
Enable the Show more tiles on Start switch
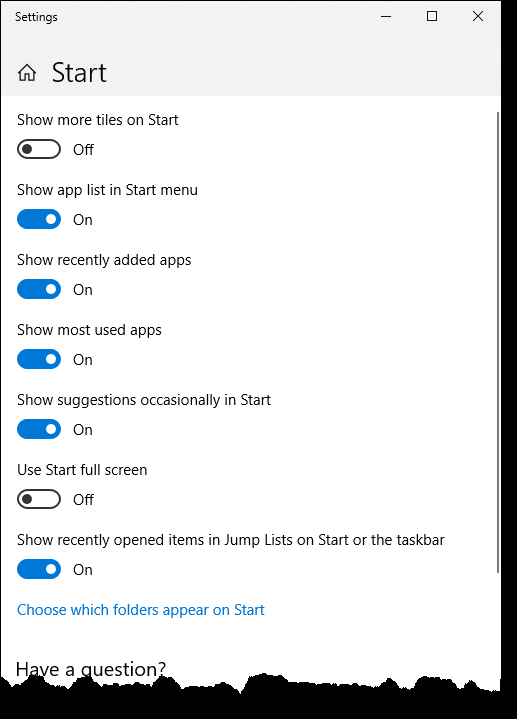39,149
